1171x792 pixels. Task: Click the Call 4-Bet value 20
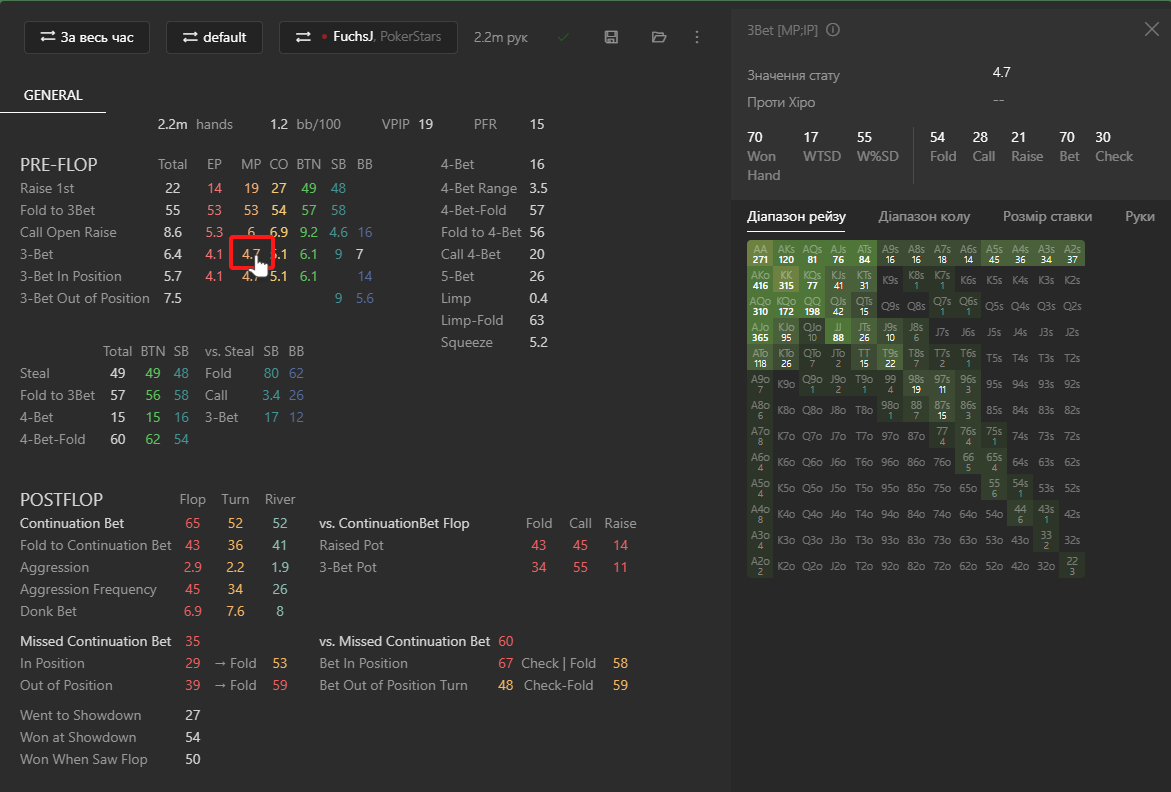537,255
